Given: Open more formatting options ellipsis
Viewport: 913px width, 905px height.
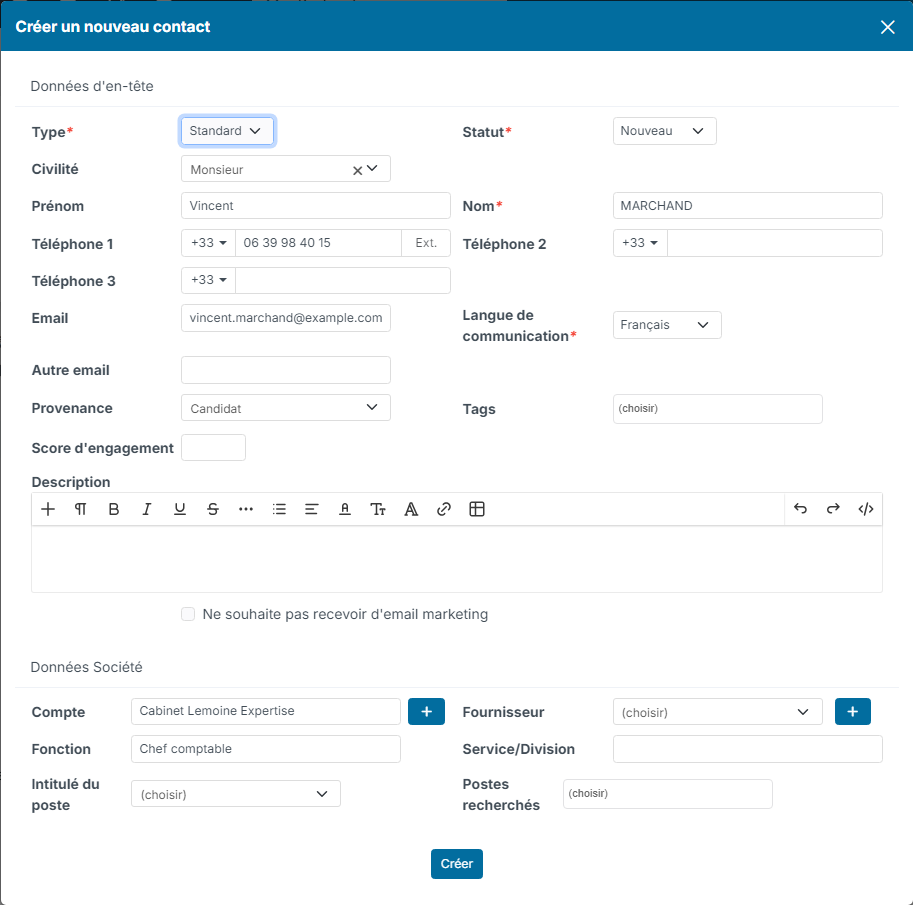Looking at the screenshot, I should [246, 510].
